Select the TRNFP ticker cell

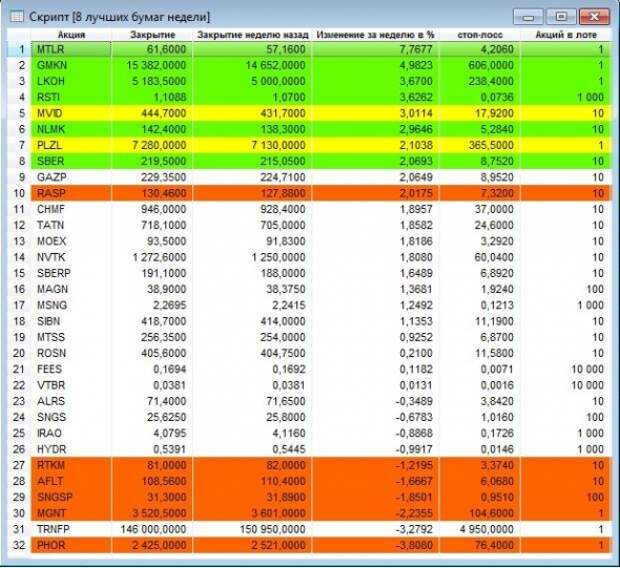pyautogui.click(x=71, y=529)
